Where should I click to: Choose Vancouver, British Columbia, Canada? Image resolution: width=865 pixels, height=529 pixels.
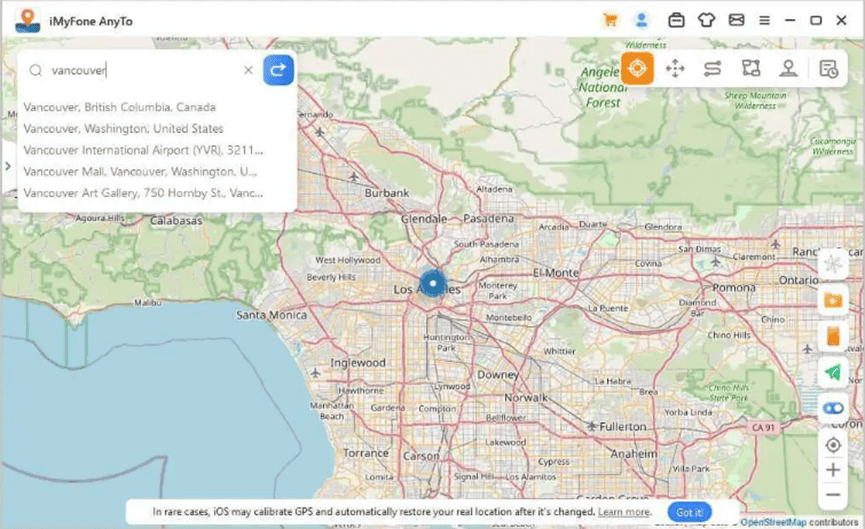tap(120, 107)
